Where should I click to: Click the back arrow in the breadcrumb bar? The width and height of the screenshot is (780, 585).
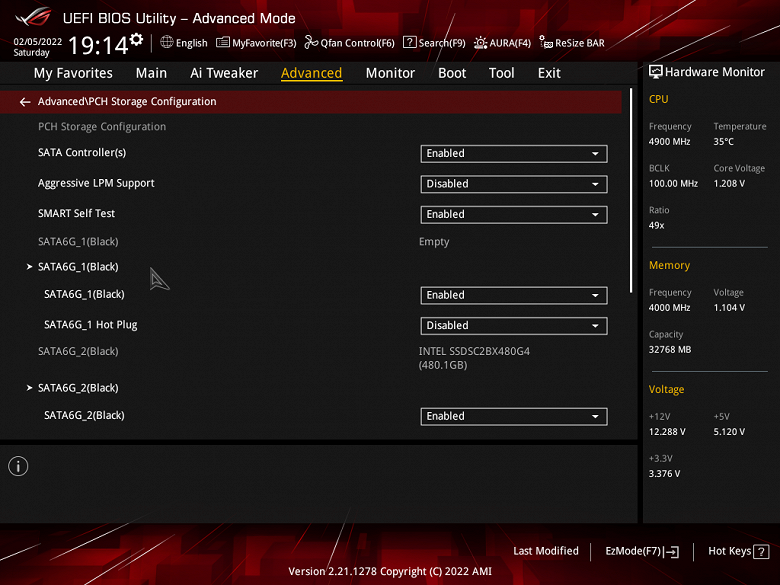pyautogui.click(x=25, y=102)
